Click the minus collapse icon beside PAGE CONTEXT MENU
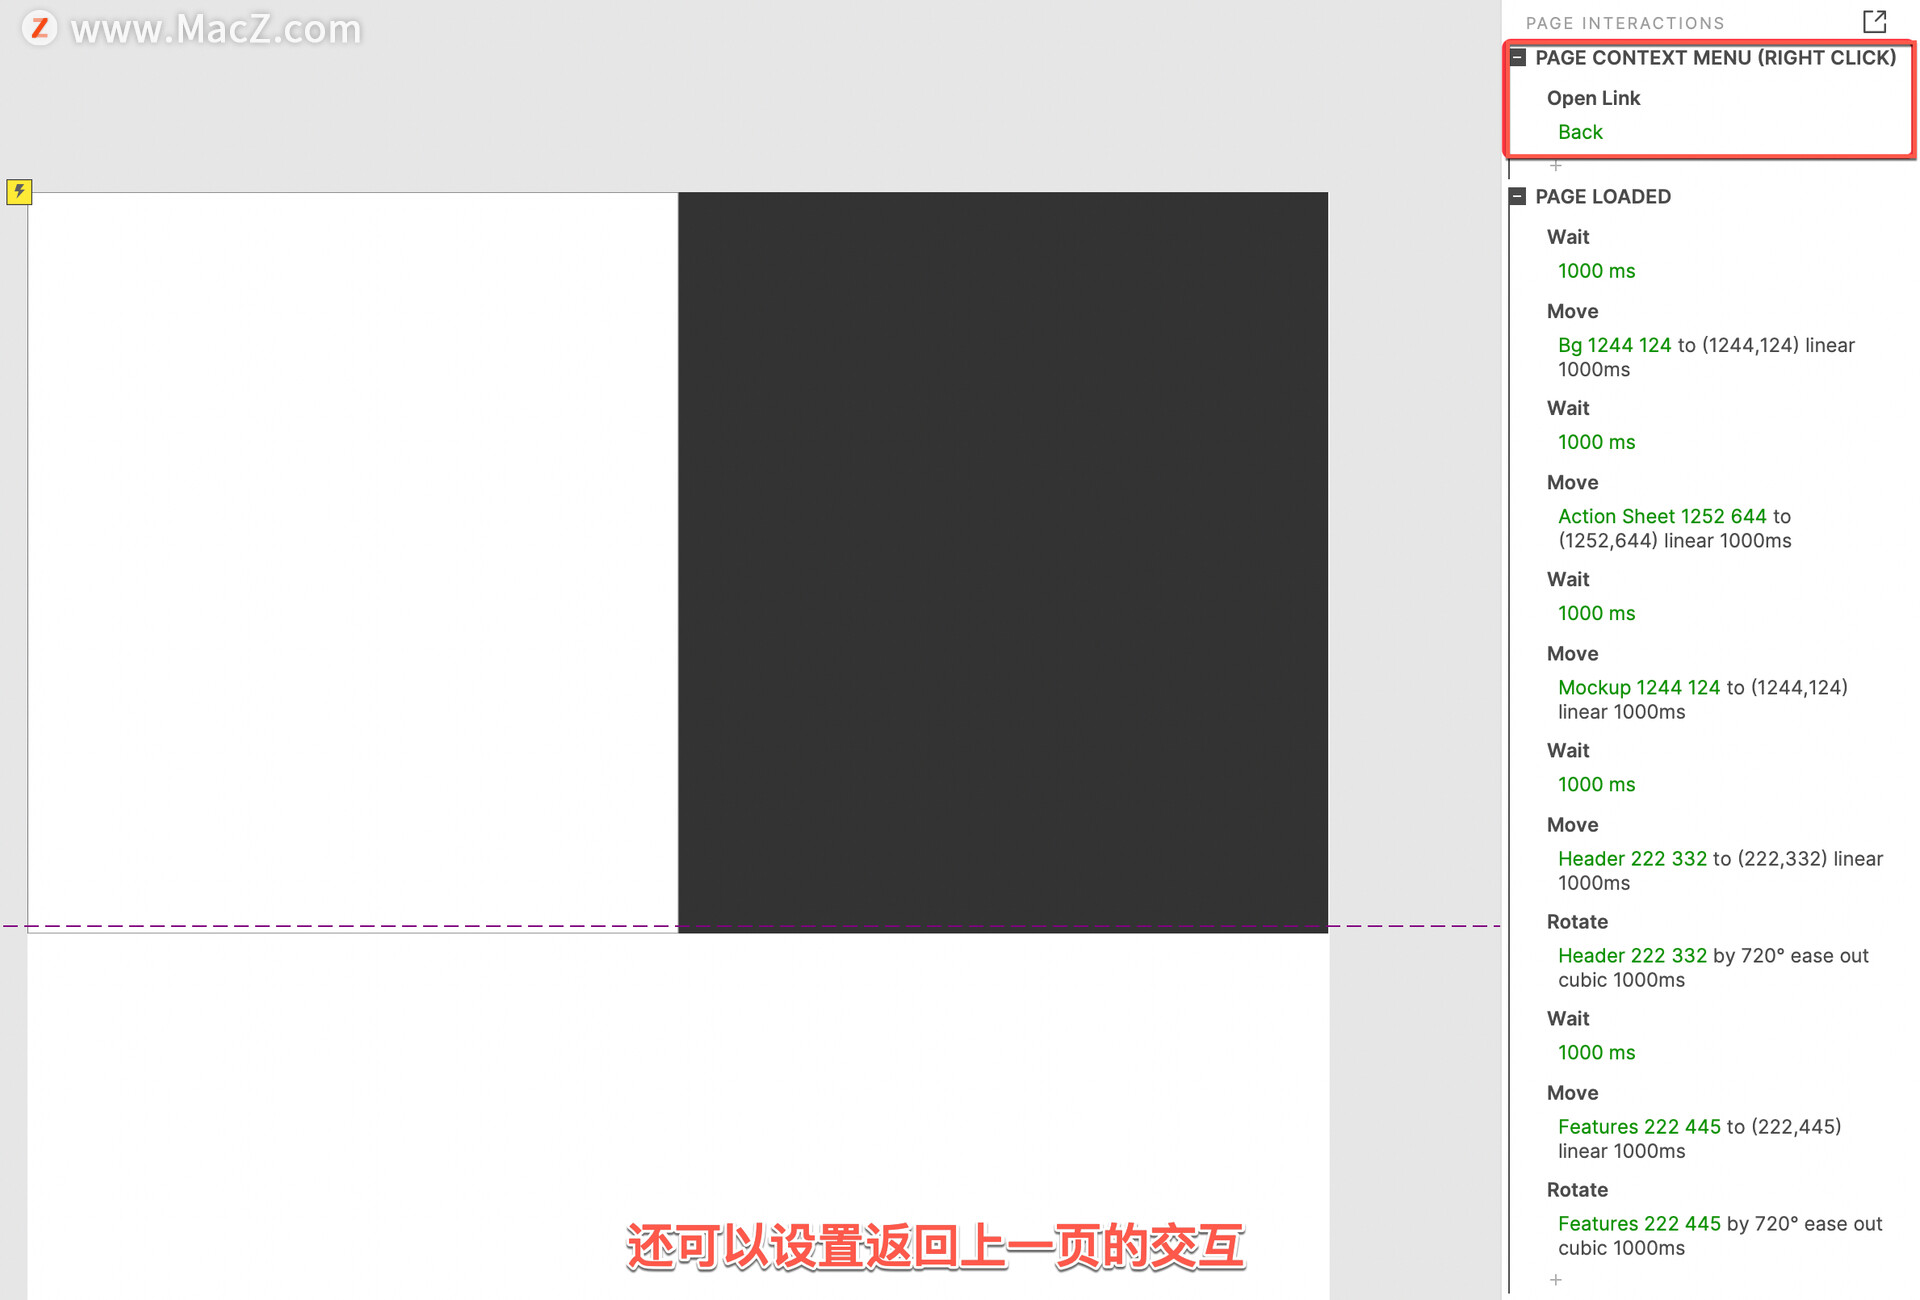 click(x=1520, y=58)
